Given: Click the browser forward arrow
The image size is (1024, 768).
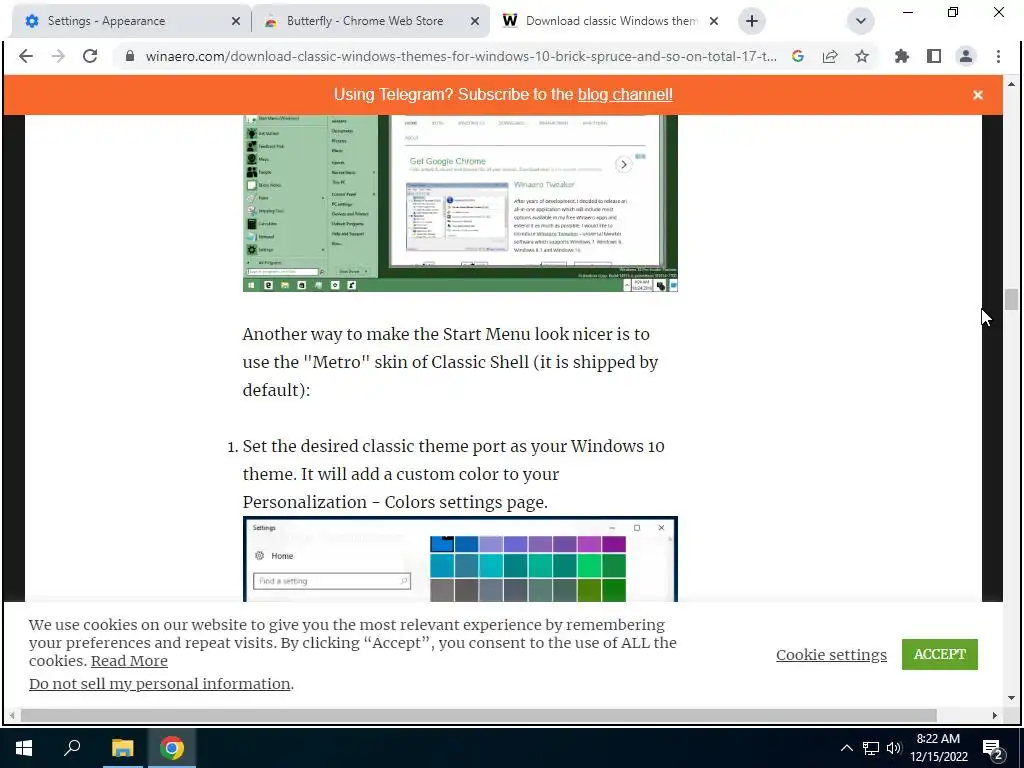Looking at the screenshot, I should coord(58,56).
